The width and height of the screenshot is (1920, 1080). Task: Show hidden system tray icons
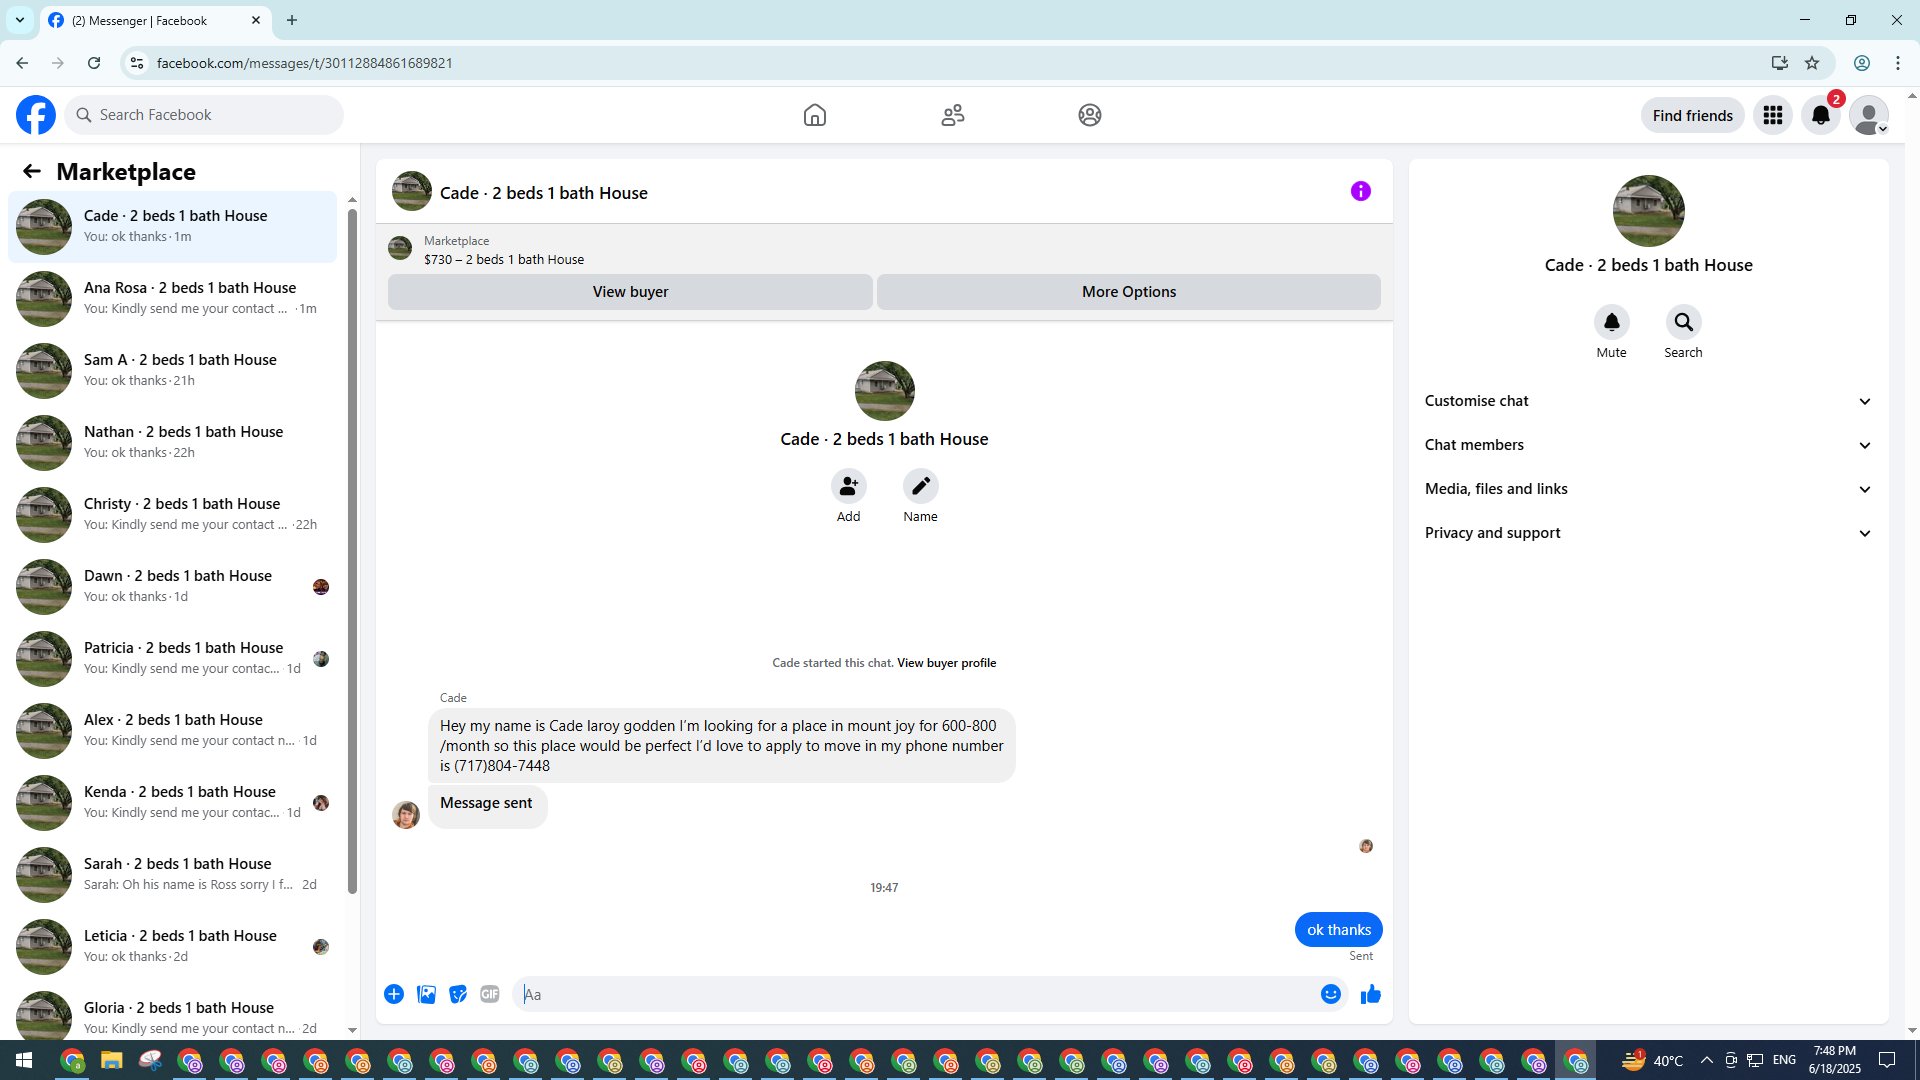1707,1060
